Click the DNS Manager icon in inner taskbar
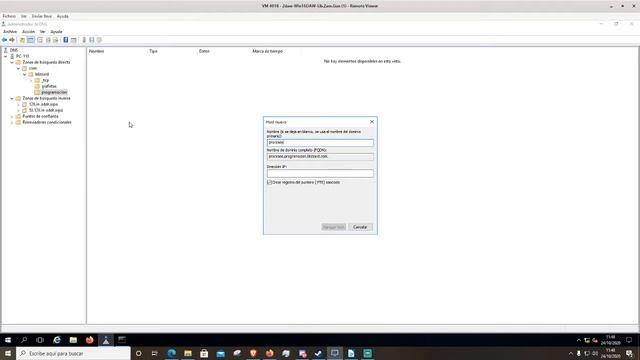The image size is (640, 360). tap(106, 340)
